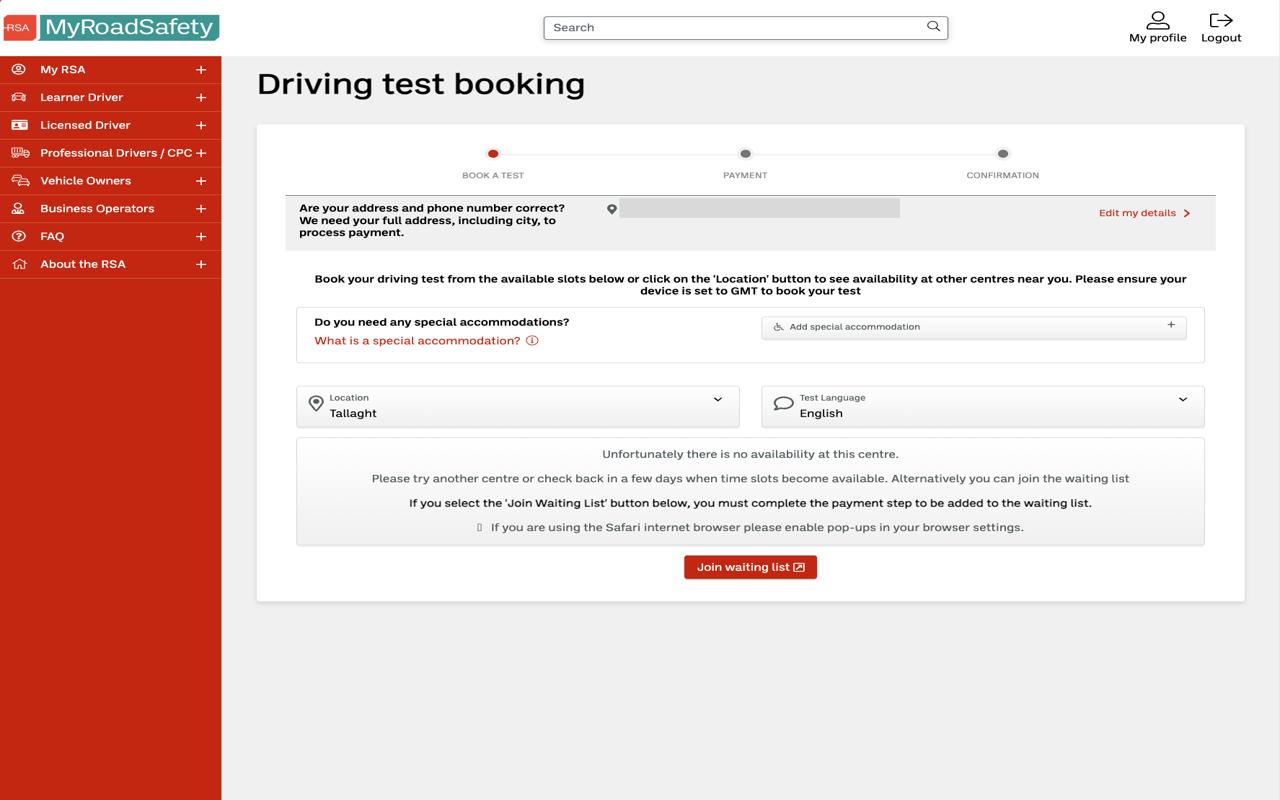The height and width of the screenshot is (800, 1280).
Task: Click the search magnifying glass icon
Action: coord(932,27)
